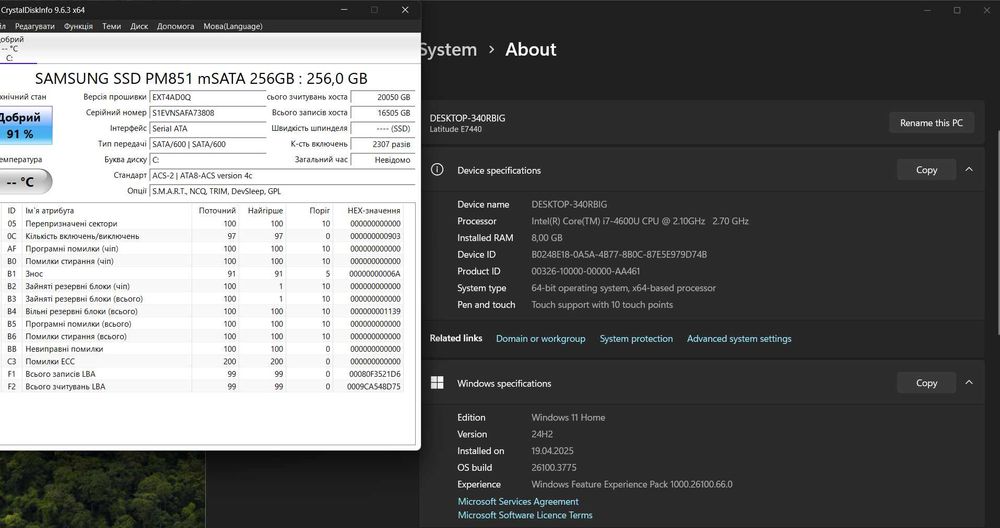Collapse the Device specifications section
This screenshot has height=528, width=1000.
(969, 170)
